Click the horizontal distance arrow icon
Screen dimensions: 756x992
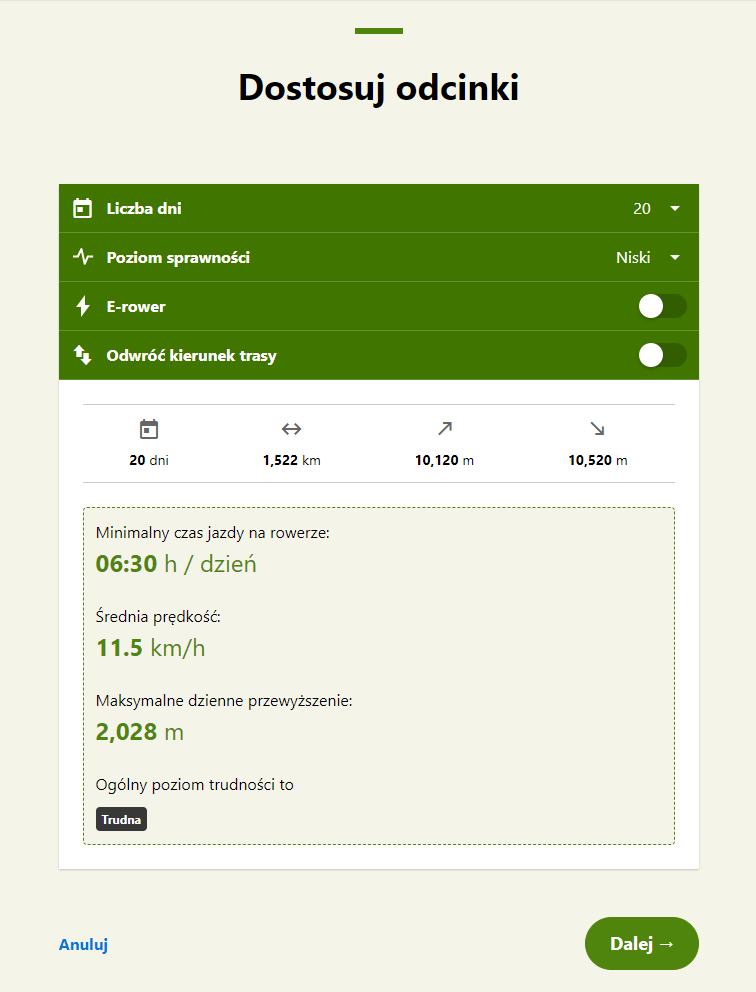pos(291,429)
